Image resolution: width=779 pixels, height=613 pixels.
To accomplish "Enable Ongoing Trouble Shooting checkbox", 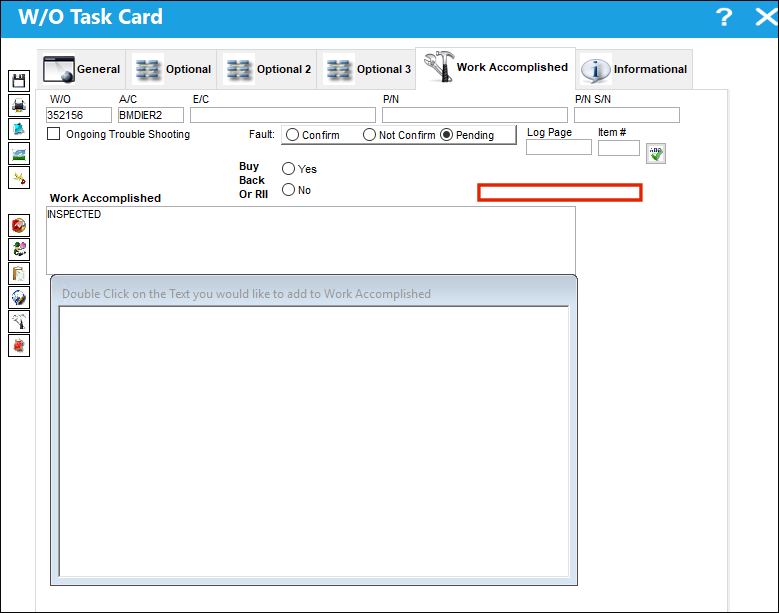I will pos(54,134).
